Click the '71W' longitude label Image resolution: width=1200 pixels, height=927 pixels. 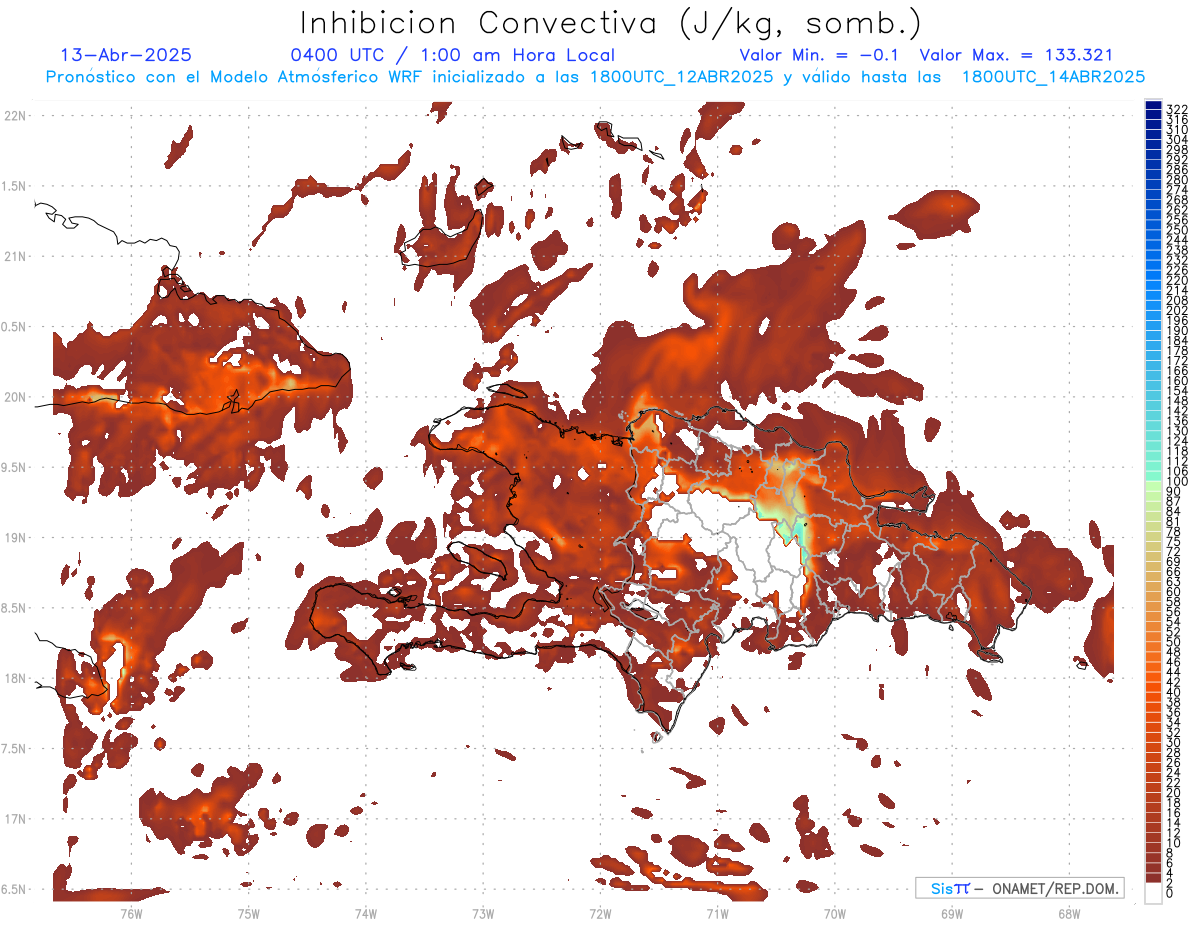[717, 913]
